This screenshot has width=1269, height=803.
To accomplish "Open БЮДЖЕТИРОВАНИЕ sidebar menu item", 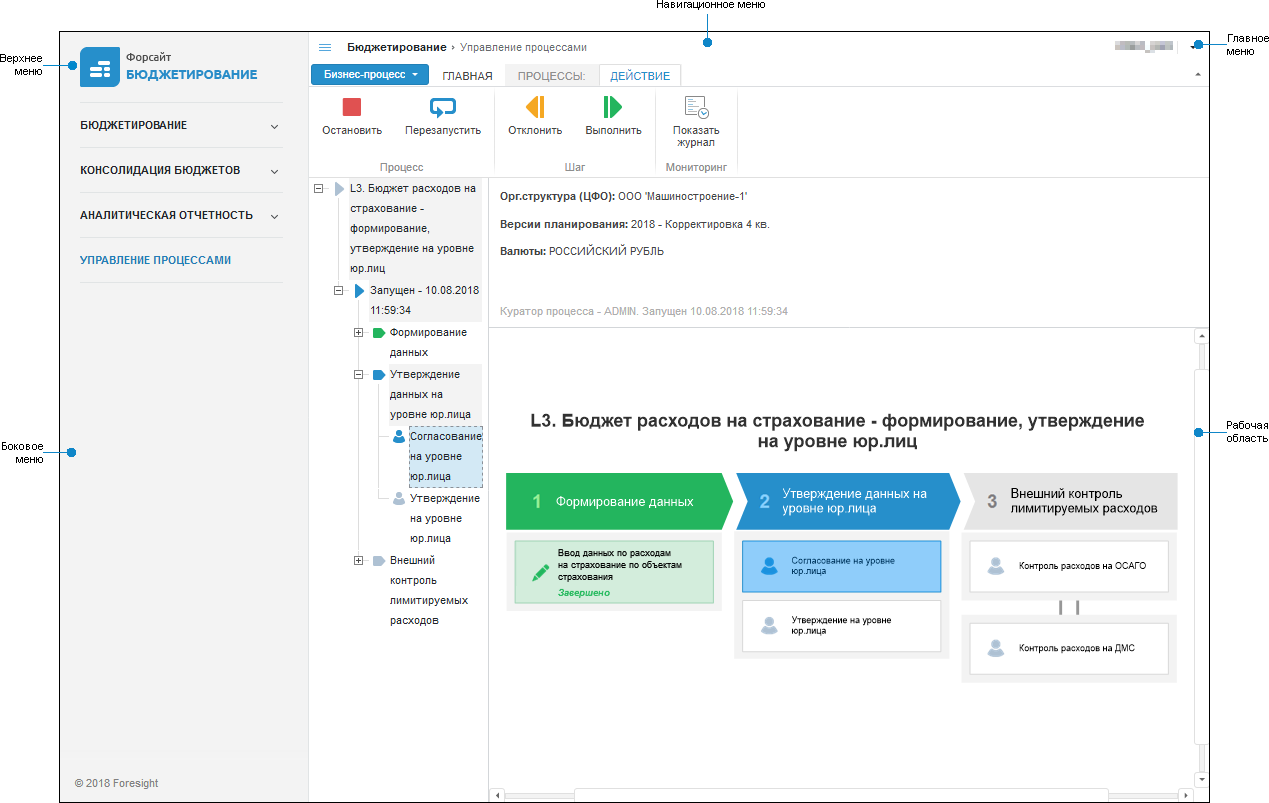I will pyautogui.click(x=134, y=126).
